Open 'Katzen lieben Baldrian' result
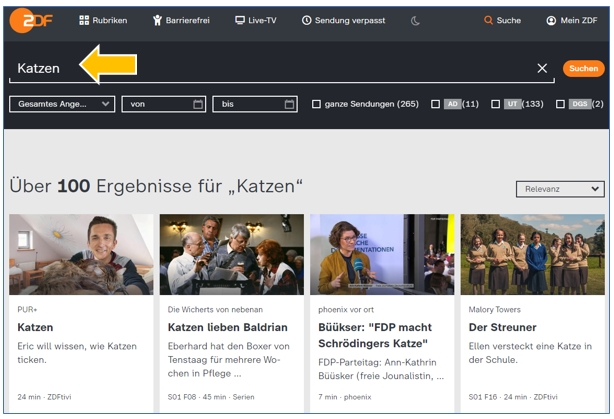 pyautogui.click(x=227, y=327)
